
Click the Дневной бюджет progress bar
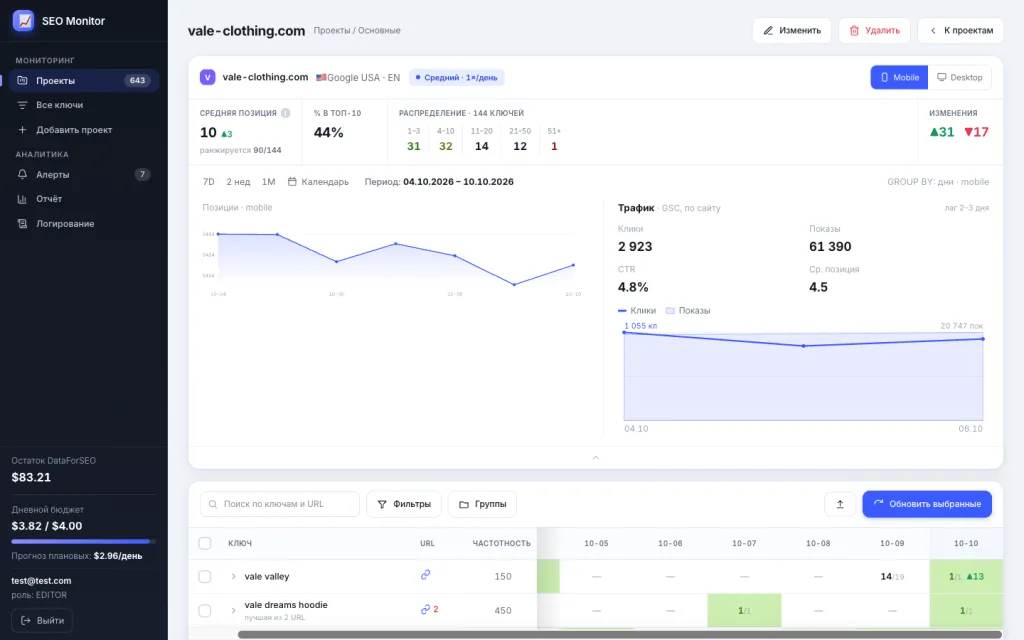point(84,541)
